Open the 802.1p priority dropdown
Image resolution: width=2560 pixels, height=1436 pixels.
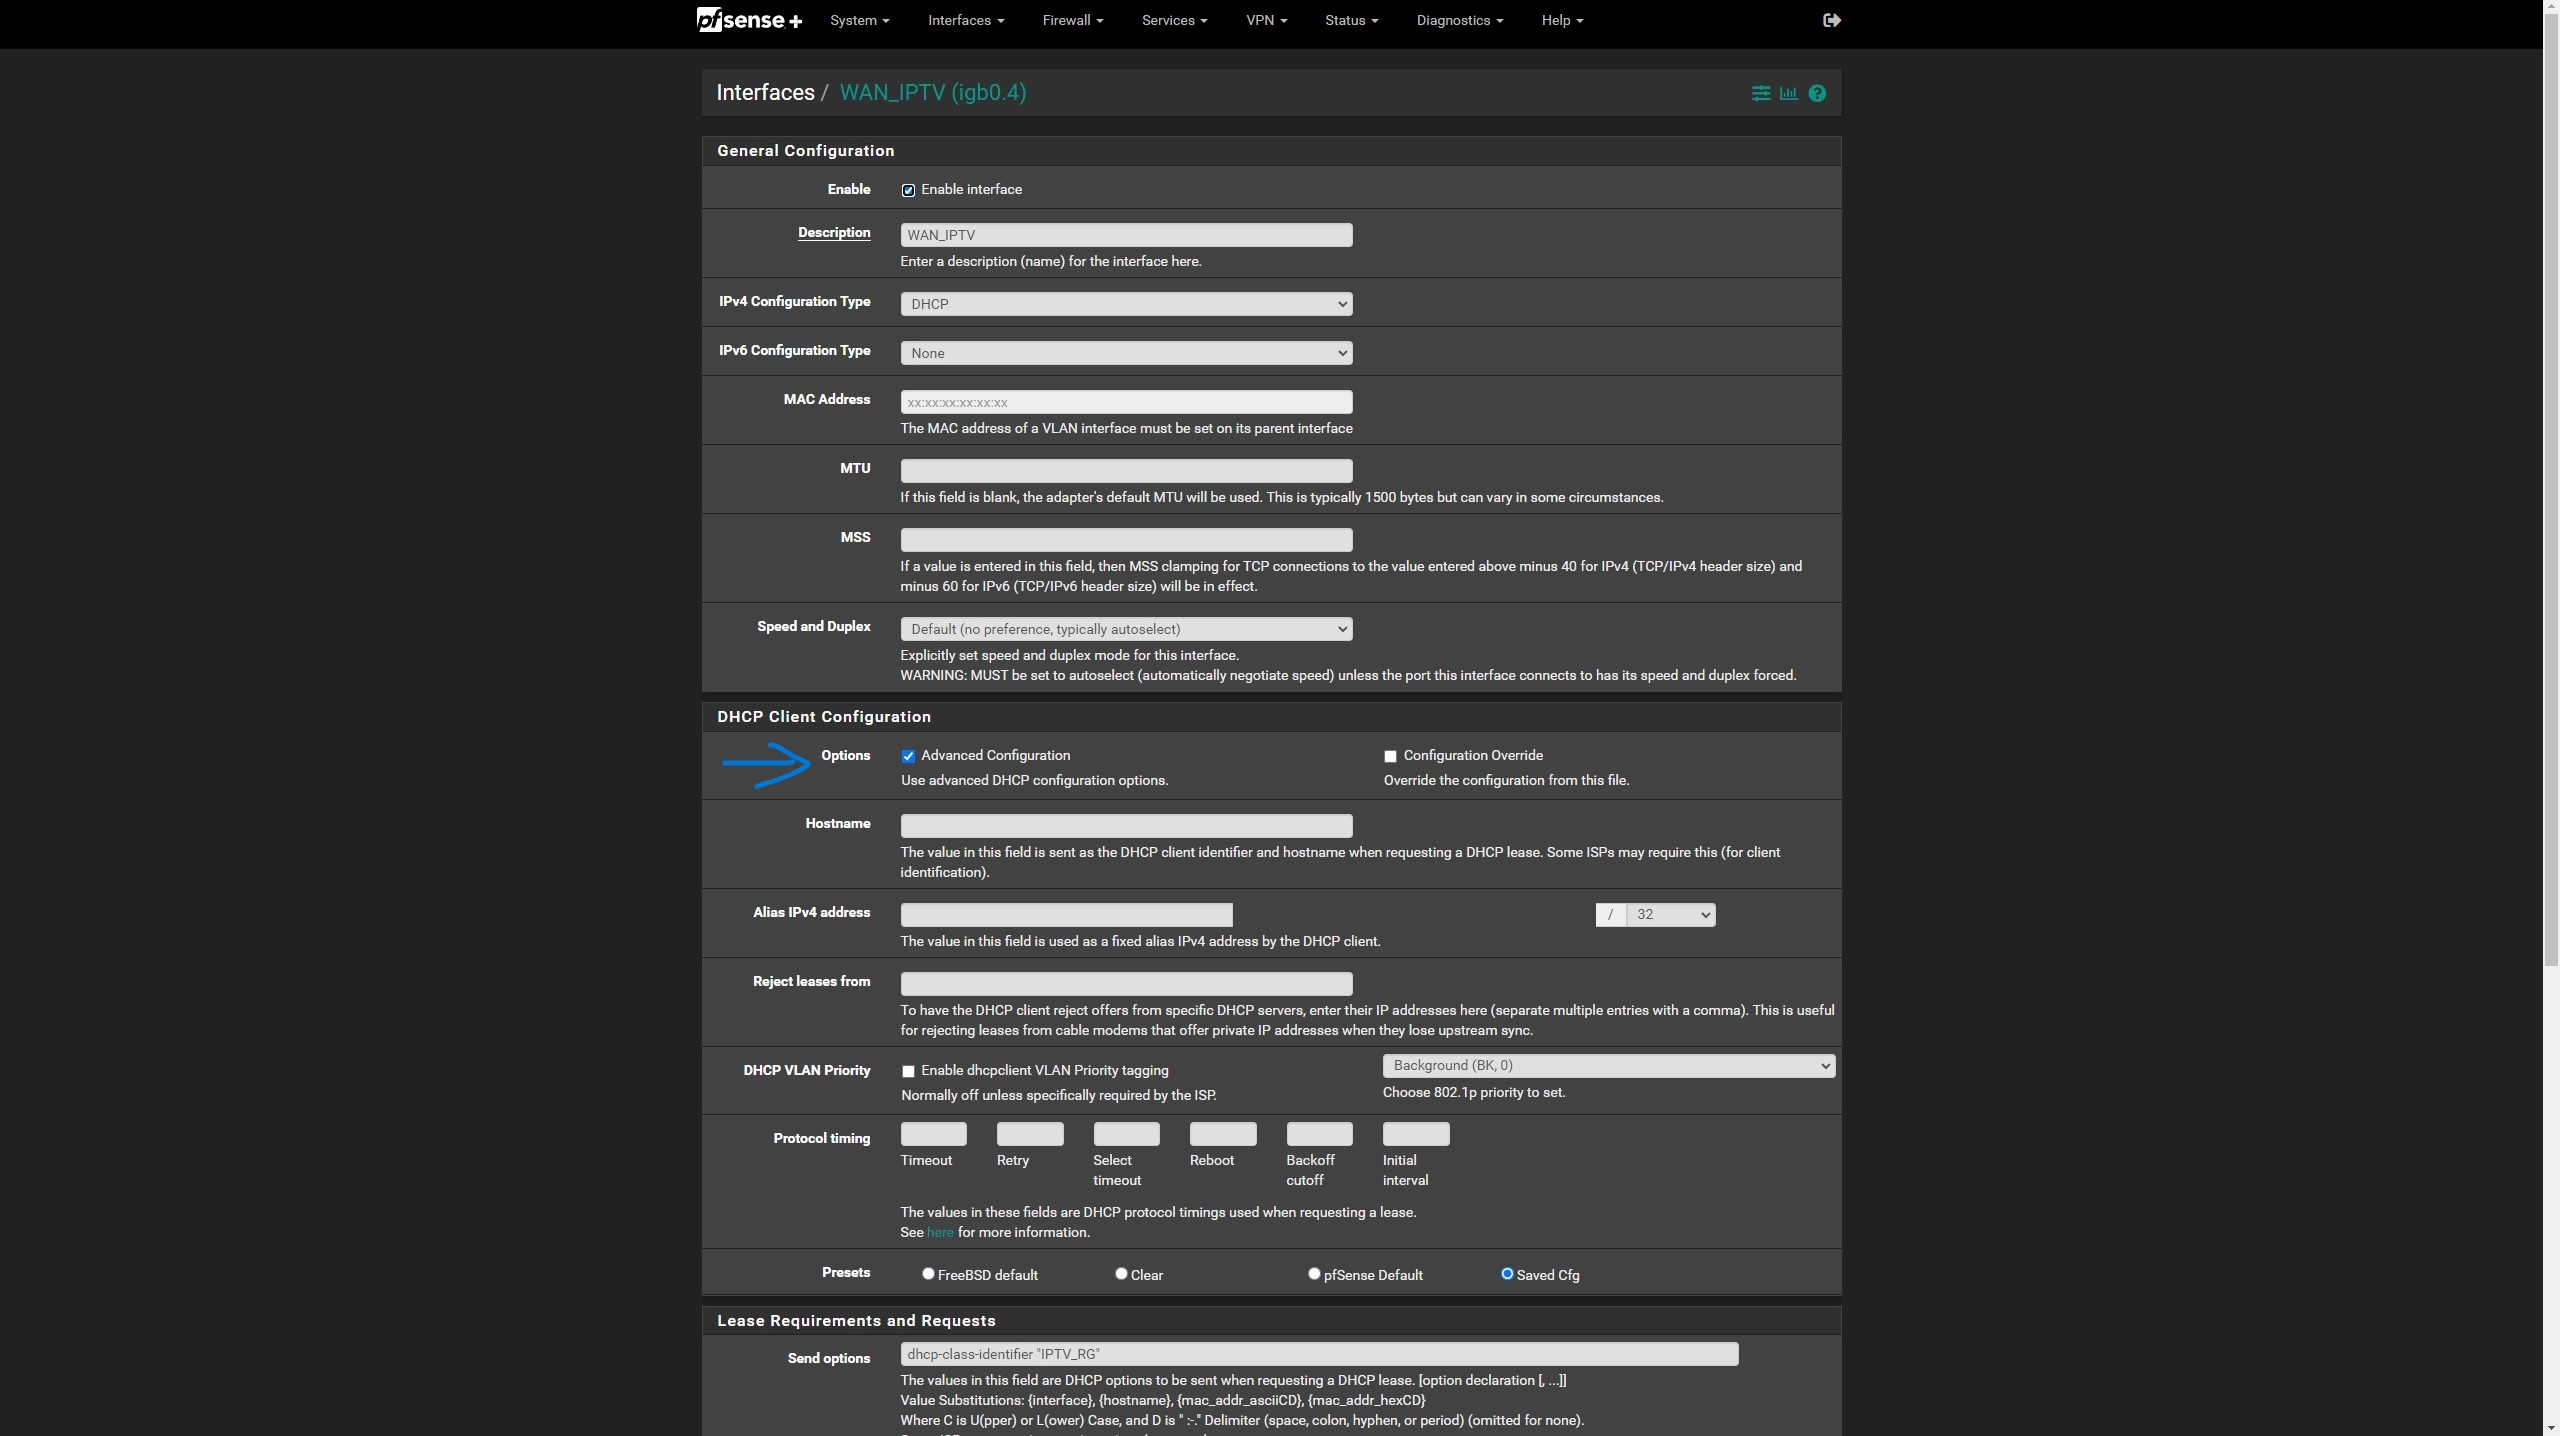(1608, 1066)
